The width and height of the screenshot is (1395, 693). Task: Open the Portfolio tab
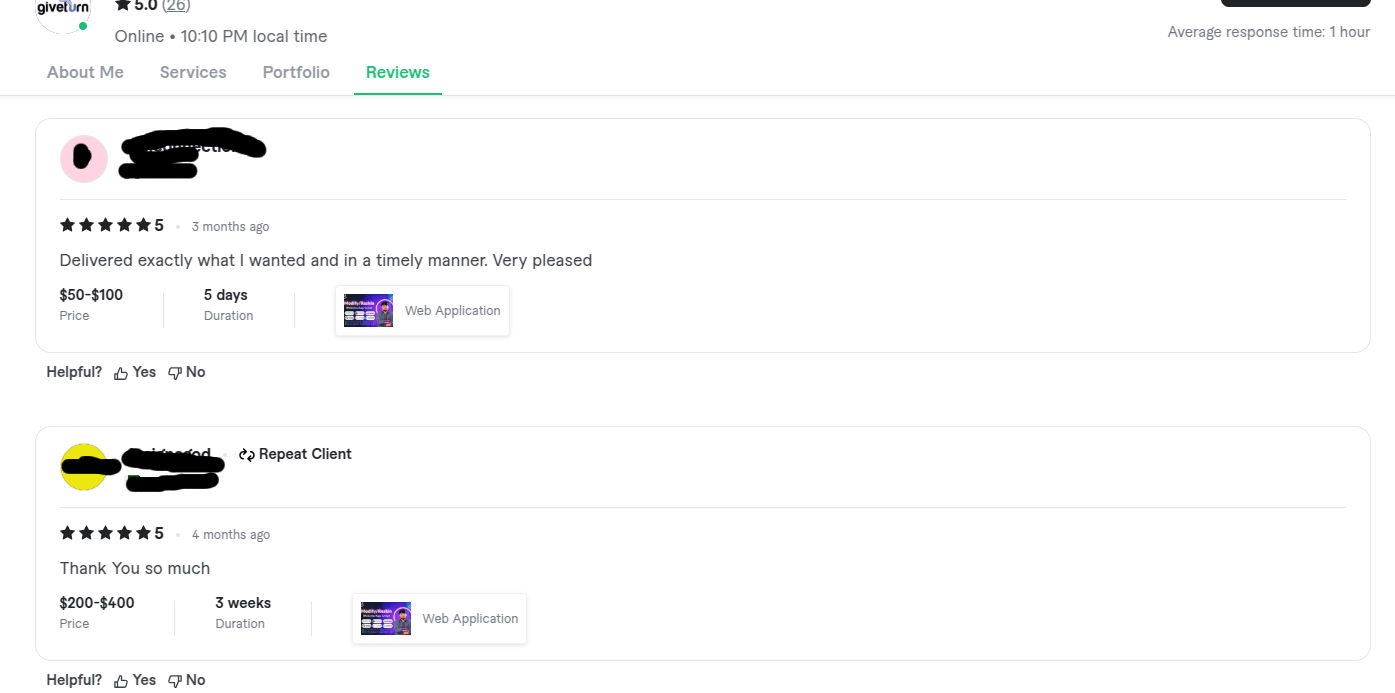[296, 72]
